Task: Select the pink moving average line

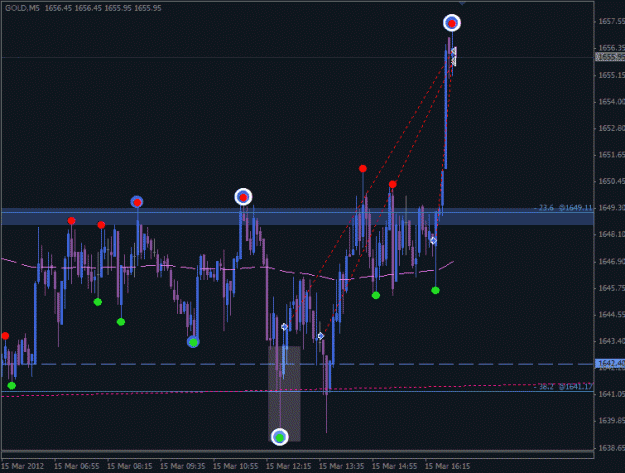Action: (x=228, y=270)
